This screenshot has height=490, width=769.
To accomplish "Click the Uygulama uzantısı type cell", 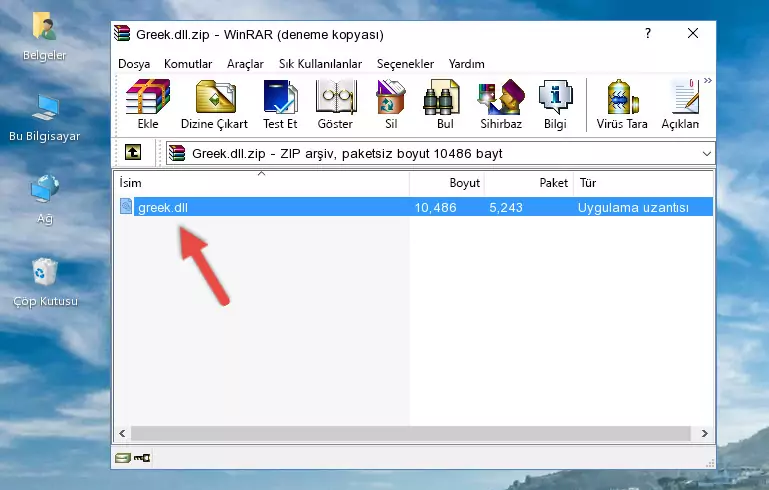I will click(x=633, y=207).
